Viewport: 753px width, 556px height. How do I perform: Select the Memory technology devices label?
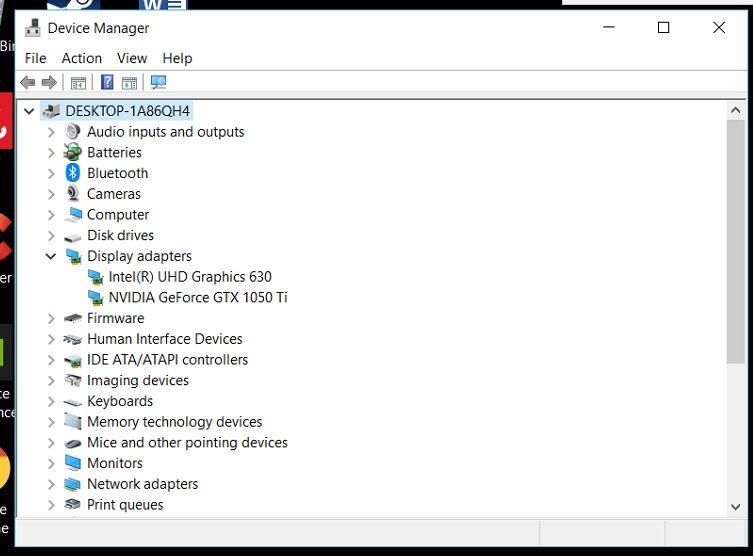point(174,422)
